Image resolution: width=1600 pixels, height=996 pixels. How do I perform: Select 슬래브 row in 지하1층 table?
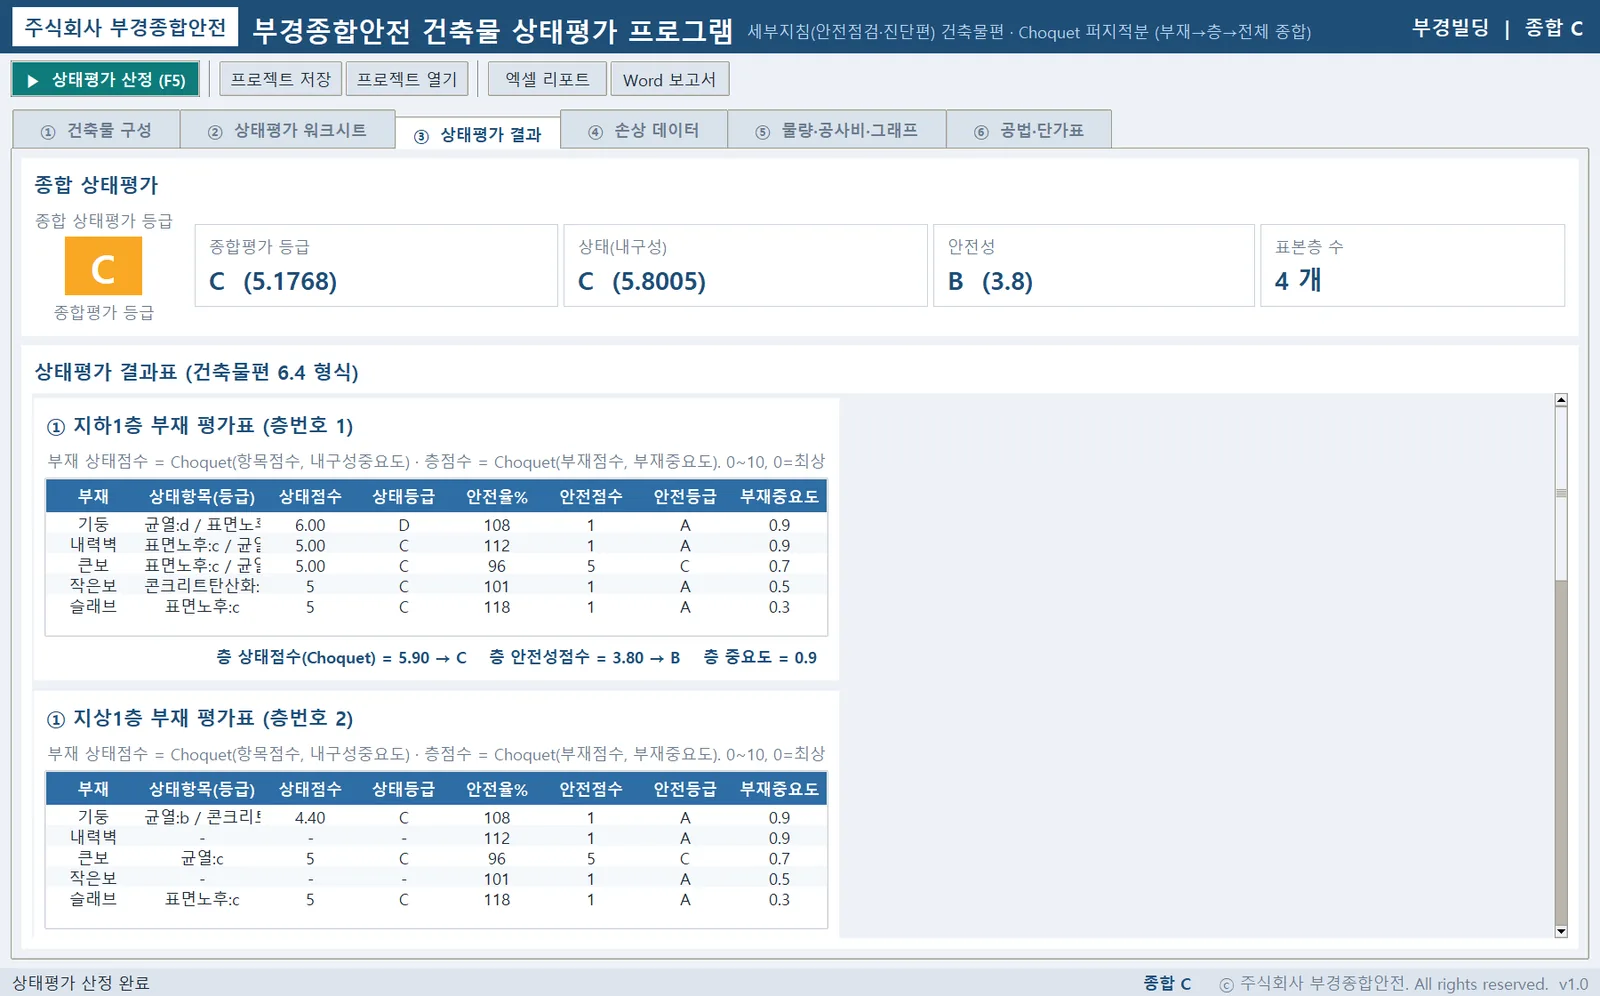tap(436, 607)
